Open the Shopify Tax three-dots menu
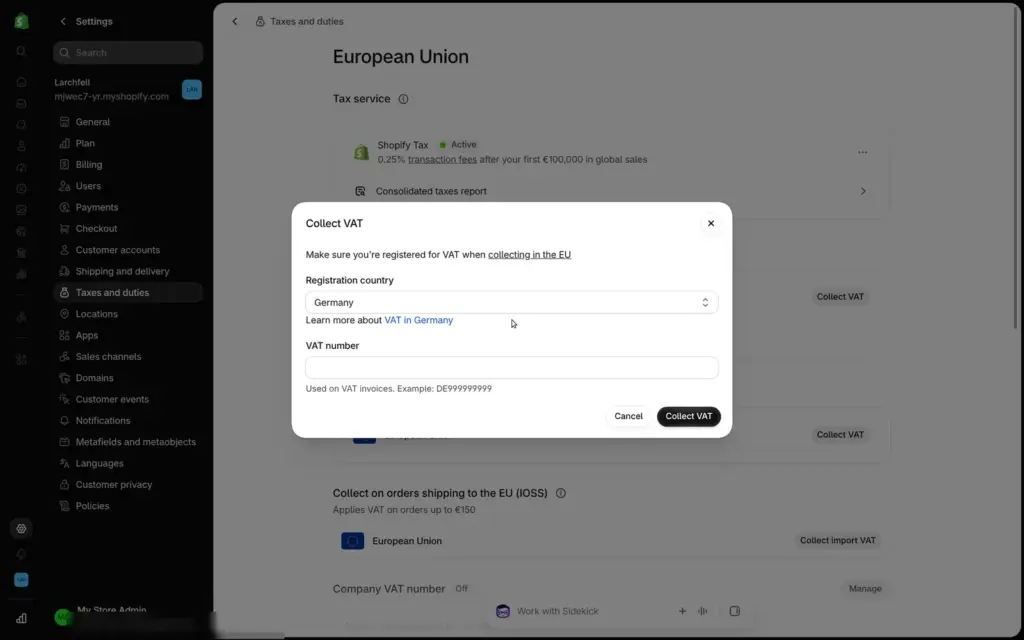This screenshot has width=1024, height=640. [863, 152]
